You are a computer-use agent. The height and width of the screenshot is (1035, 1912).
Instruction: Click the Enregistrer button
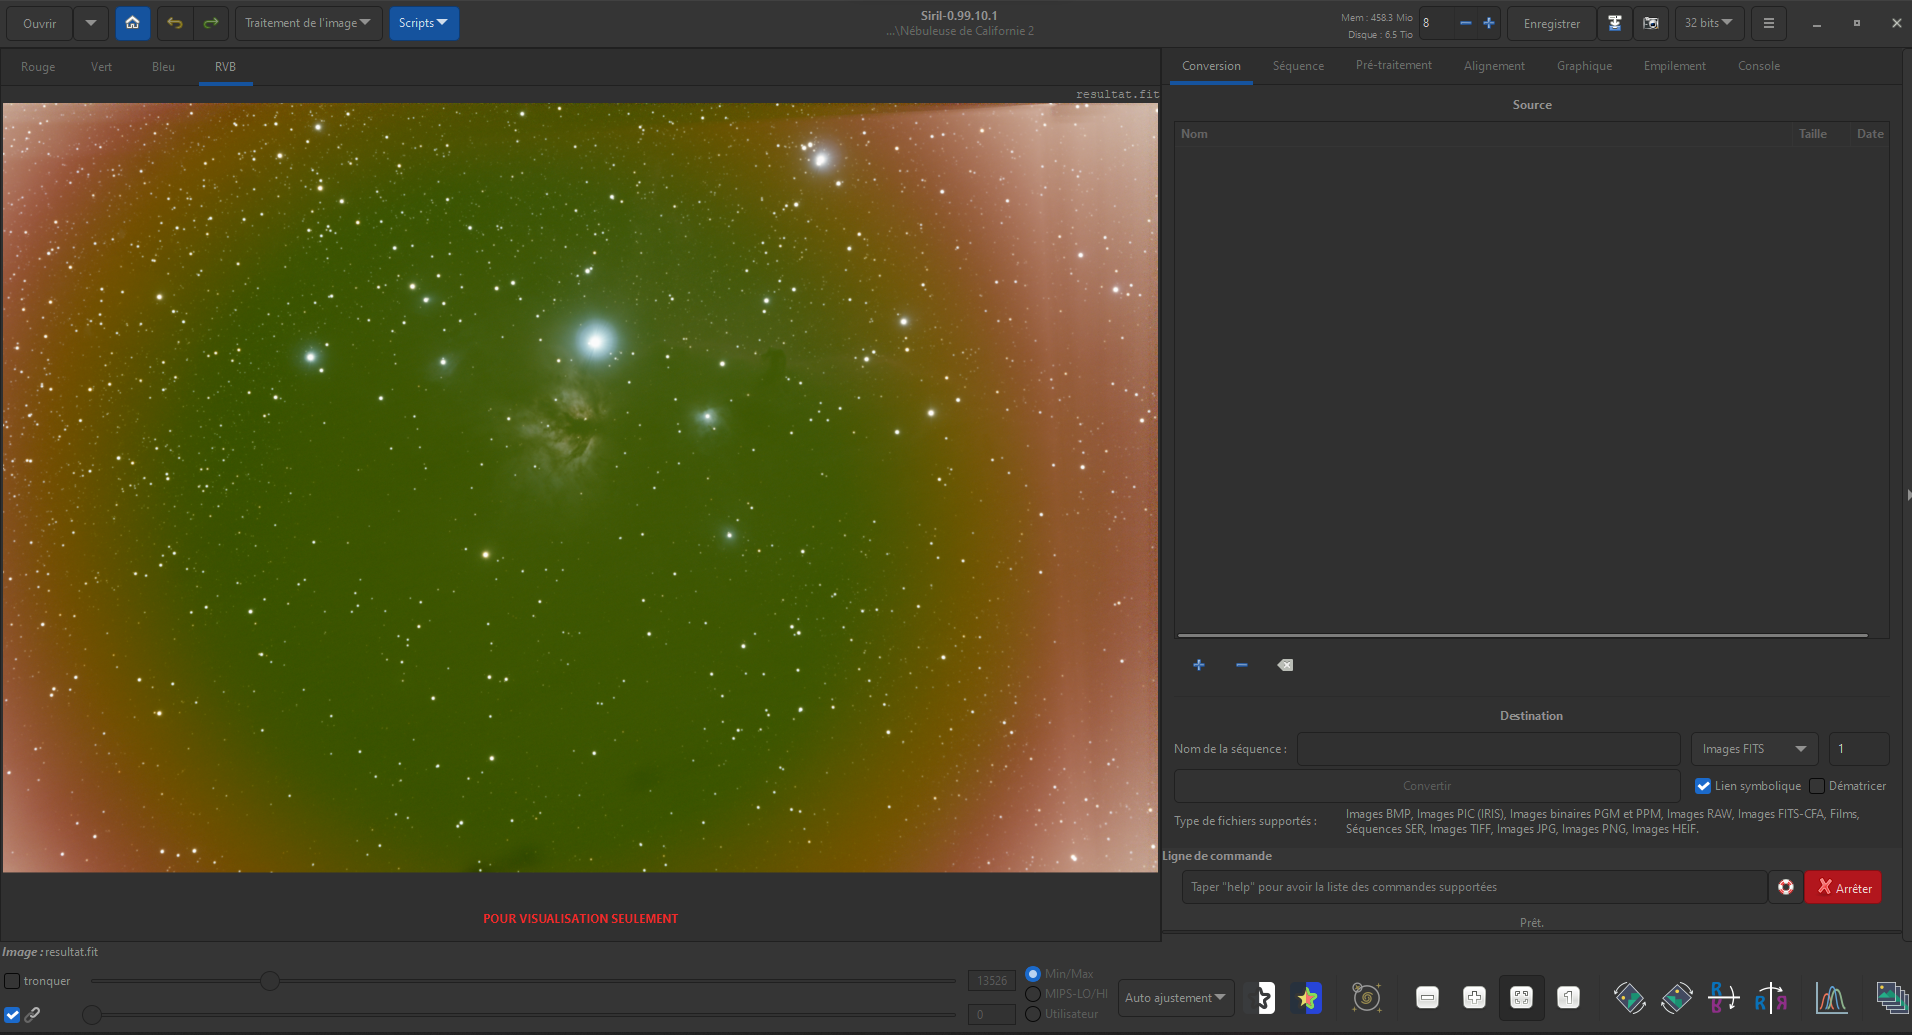(1551, 23)
